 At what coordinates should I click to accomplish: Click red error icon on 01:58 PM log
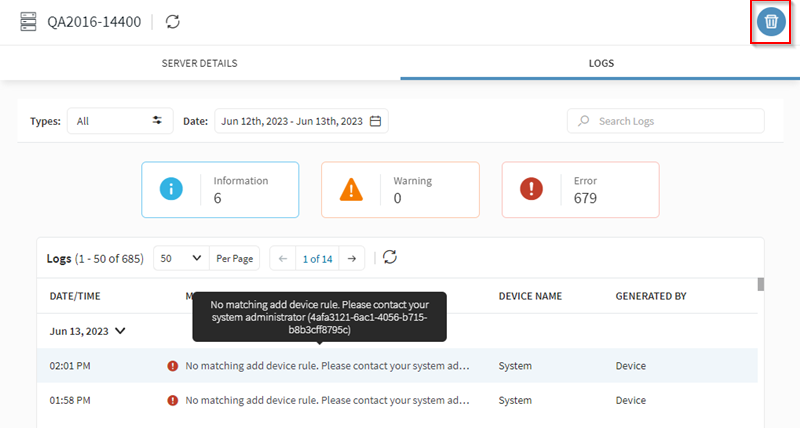click(173, 400)
